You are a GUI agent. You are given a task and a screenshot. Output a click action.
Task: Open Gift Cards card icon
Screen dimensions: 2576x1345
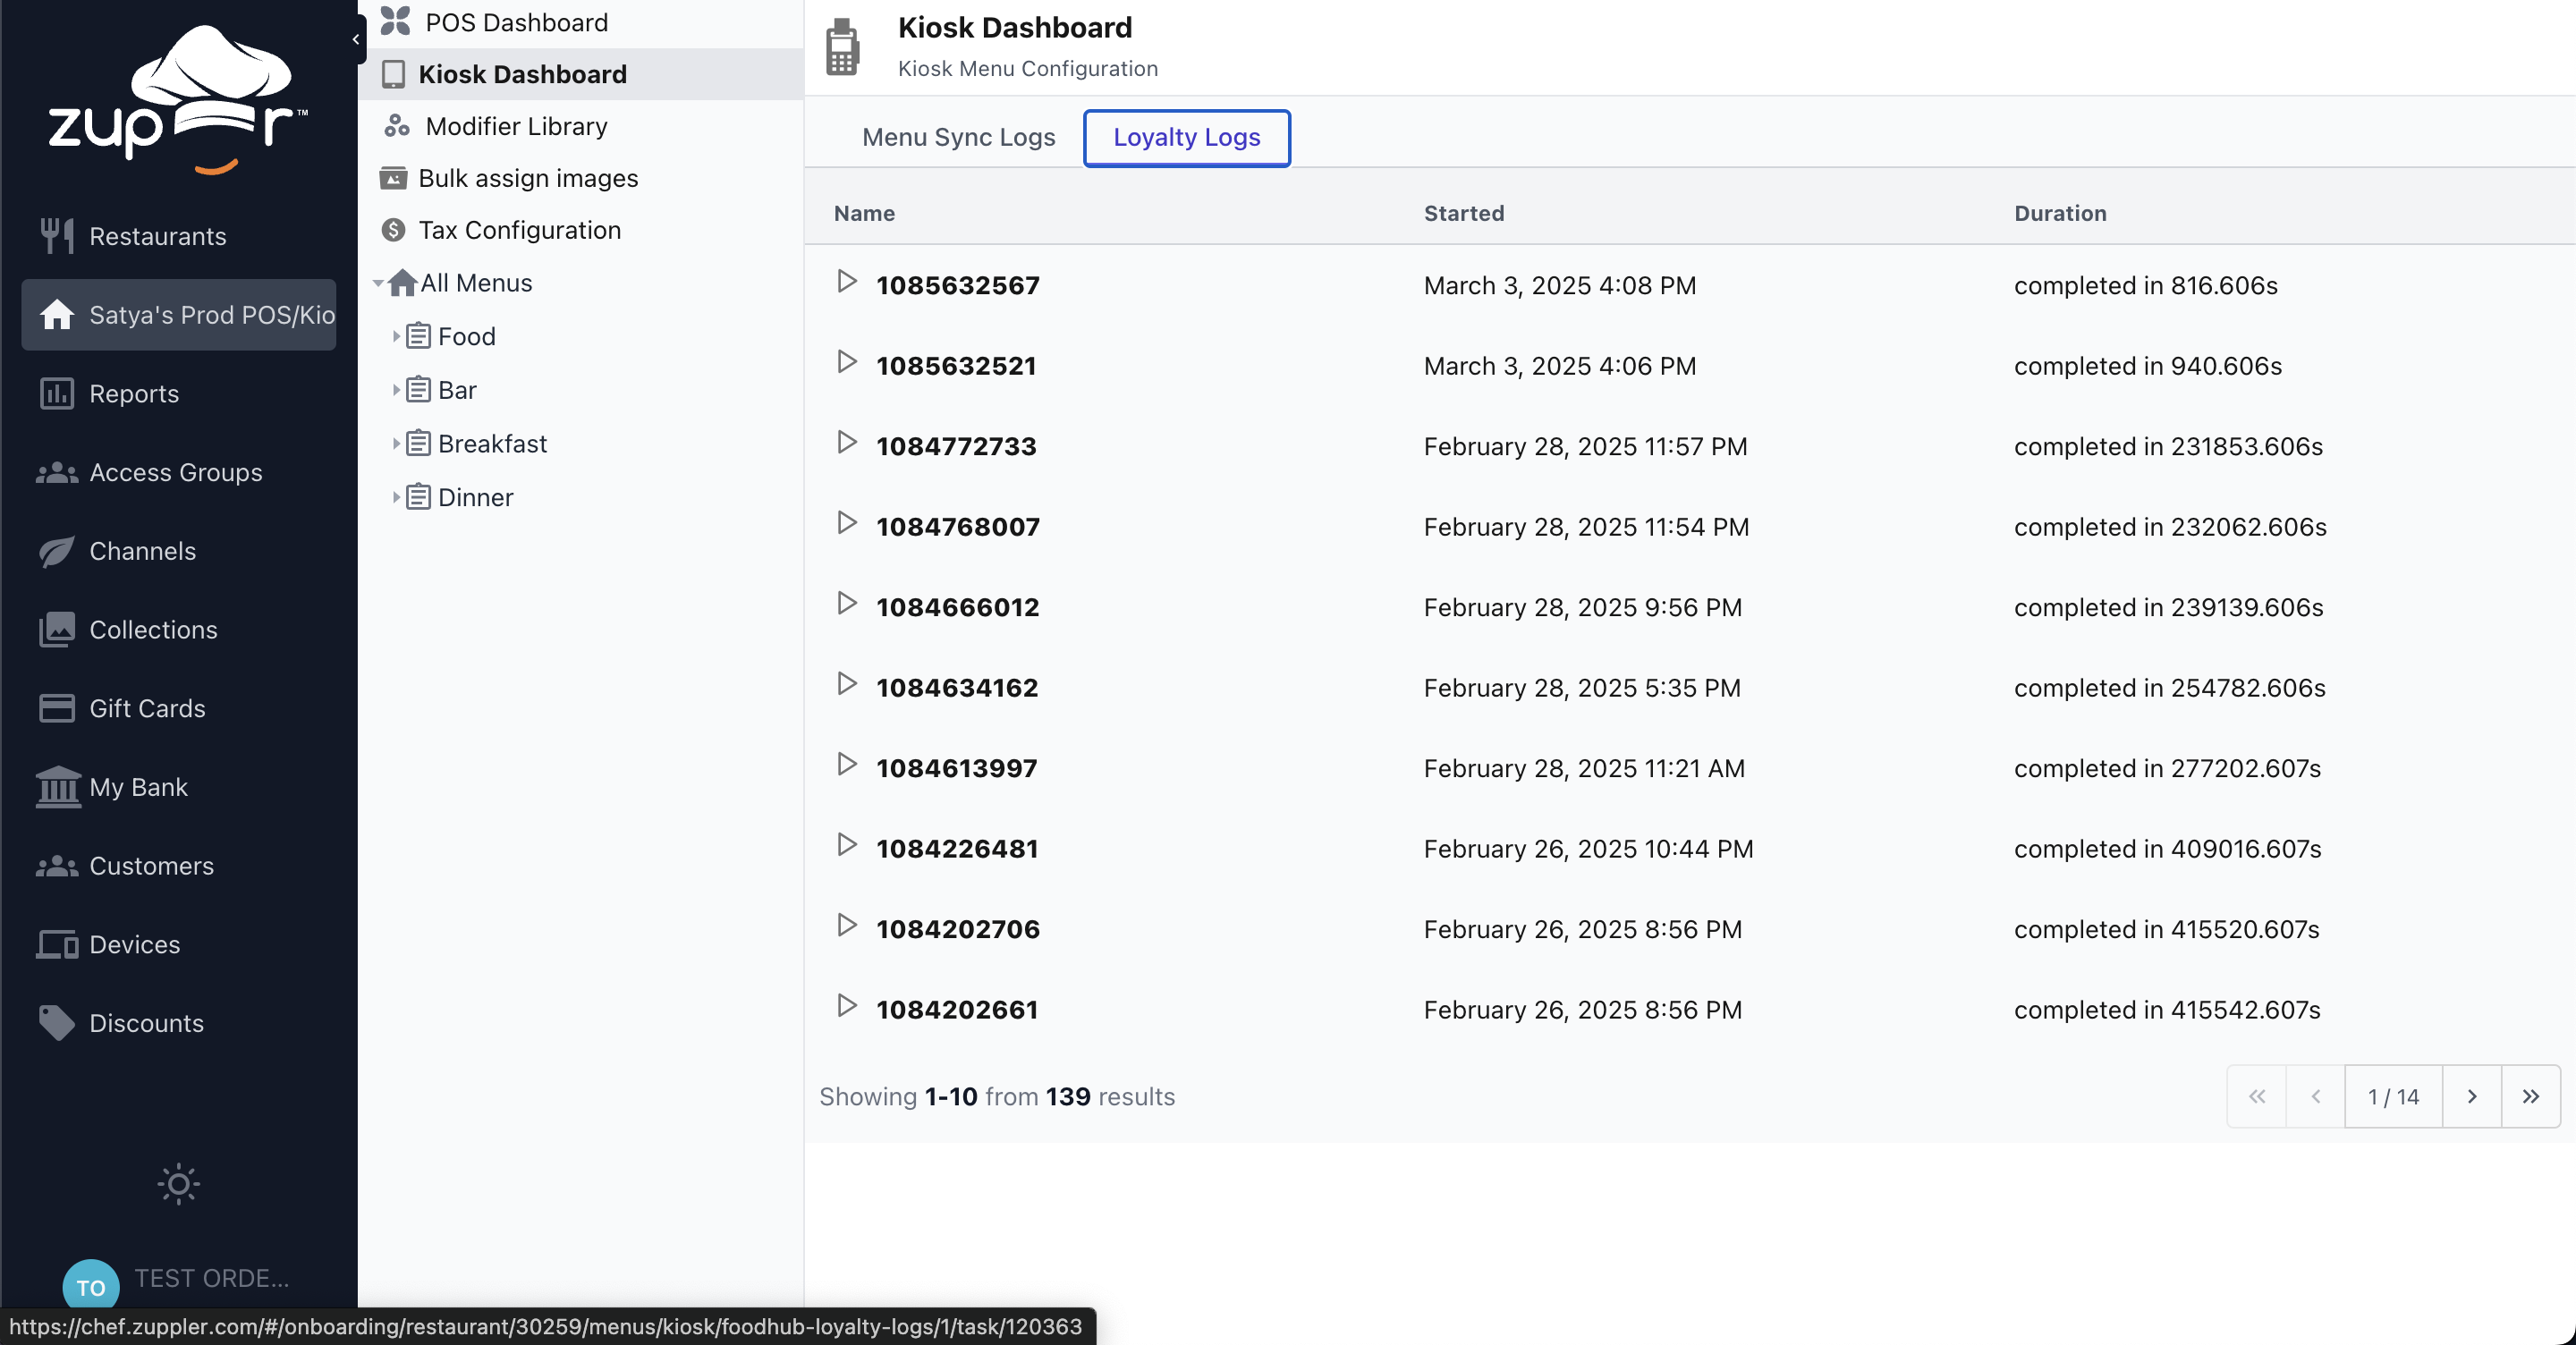click(x=57, y=708)
